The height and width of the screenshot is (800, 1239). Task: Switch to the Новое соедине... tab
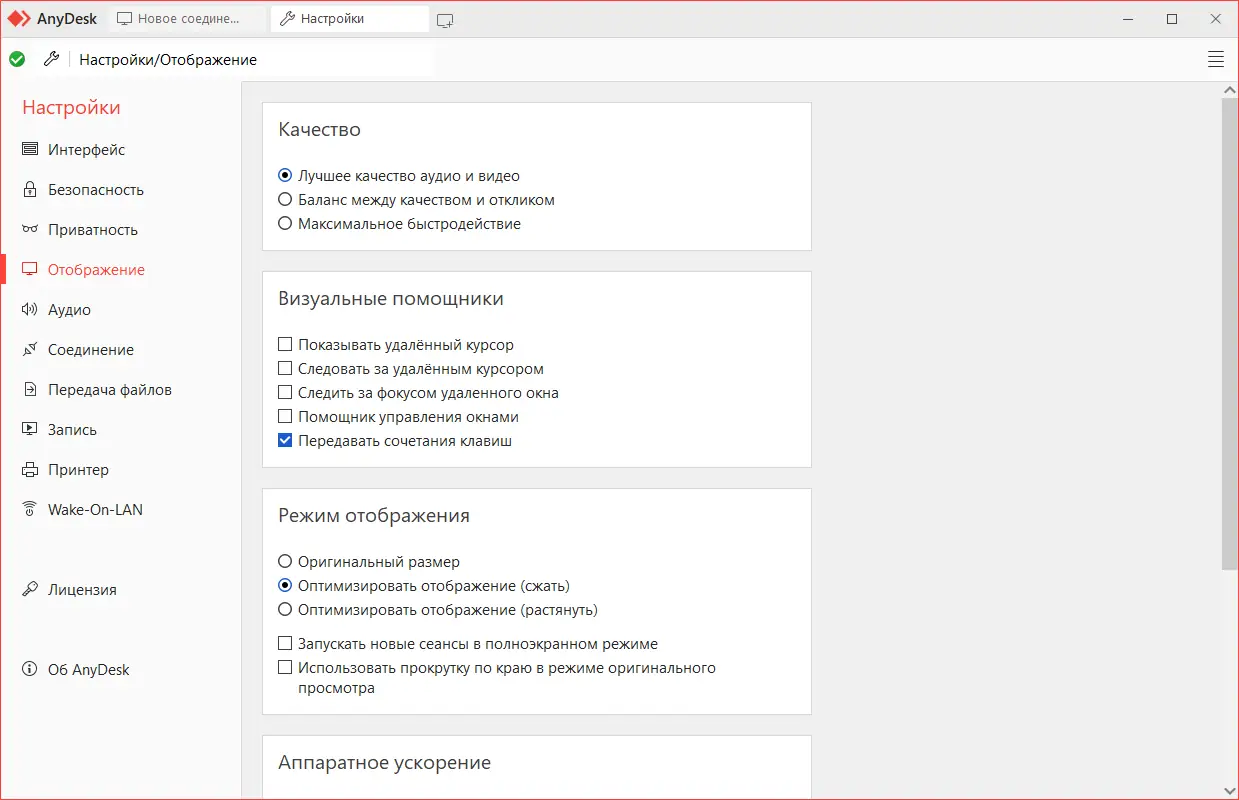185,18
